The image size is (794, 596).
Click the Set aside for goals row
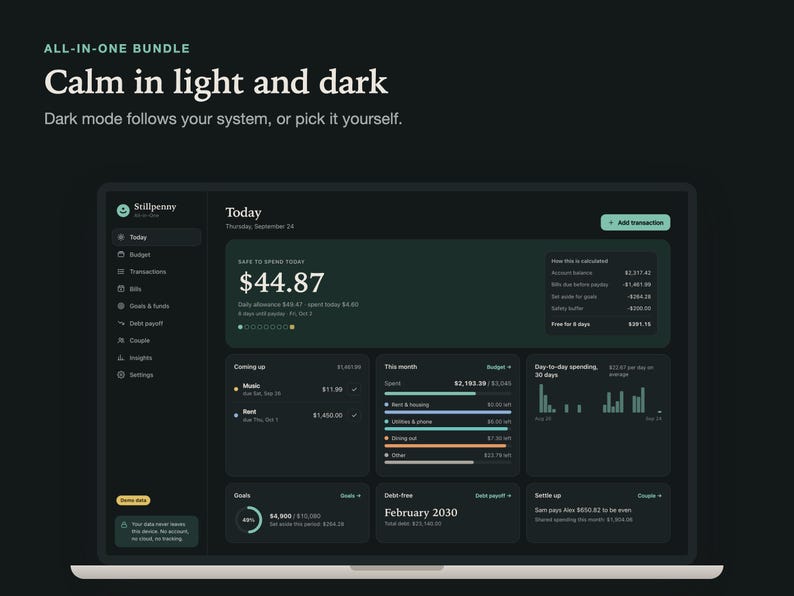pos(601,297)
